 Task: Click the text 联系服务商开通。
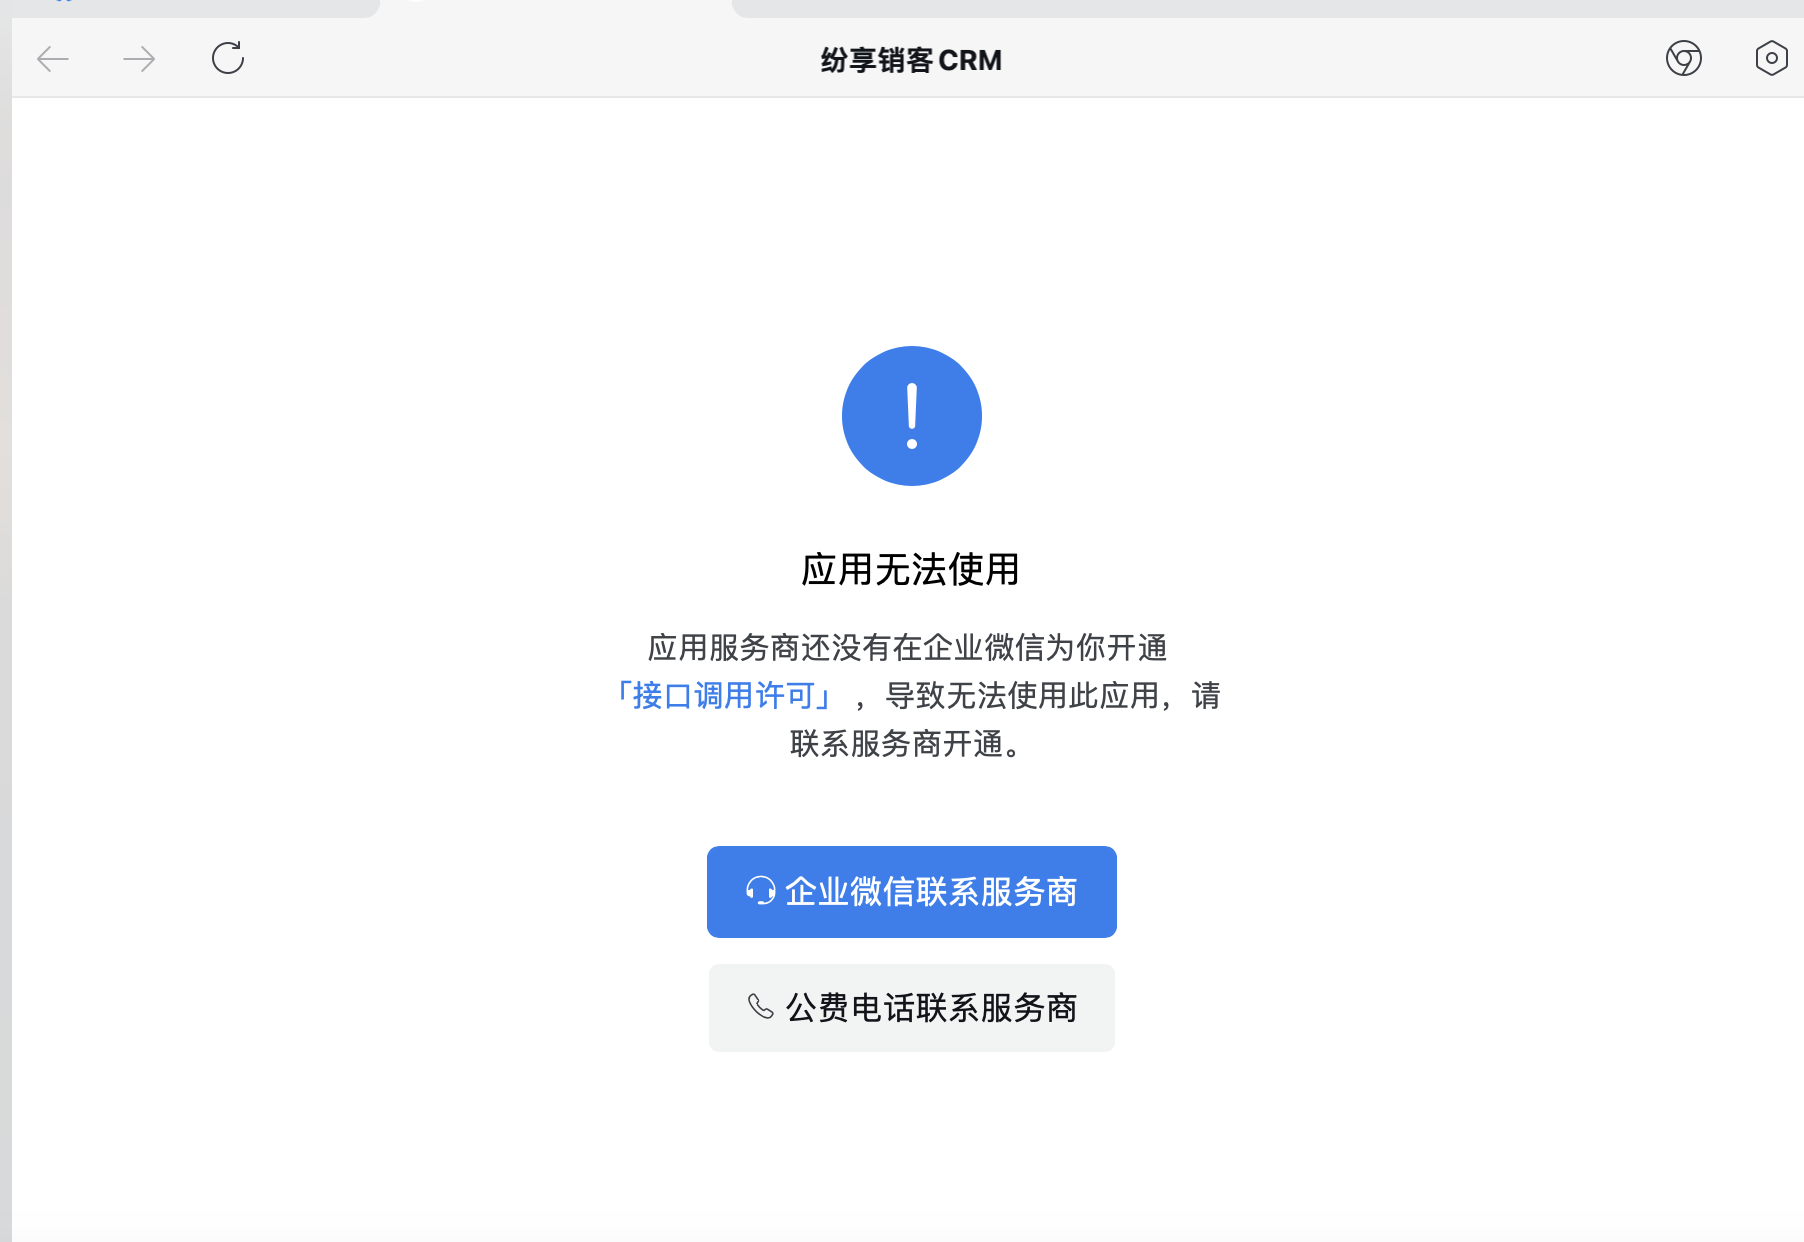[x=911, y=743]
